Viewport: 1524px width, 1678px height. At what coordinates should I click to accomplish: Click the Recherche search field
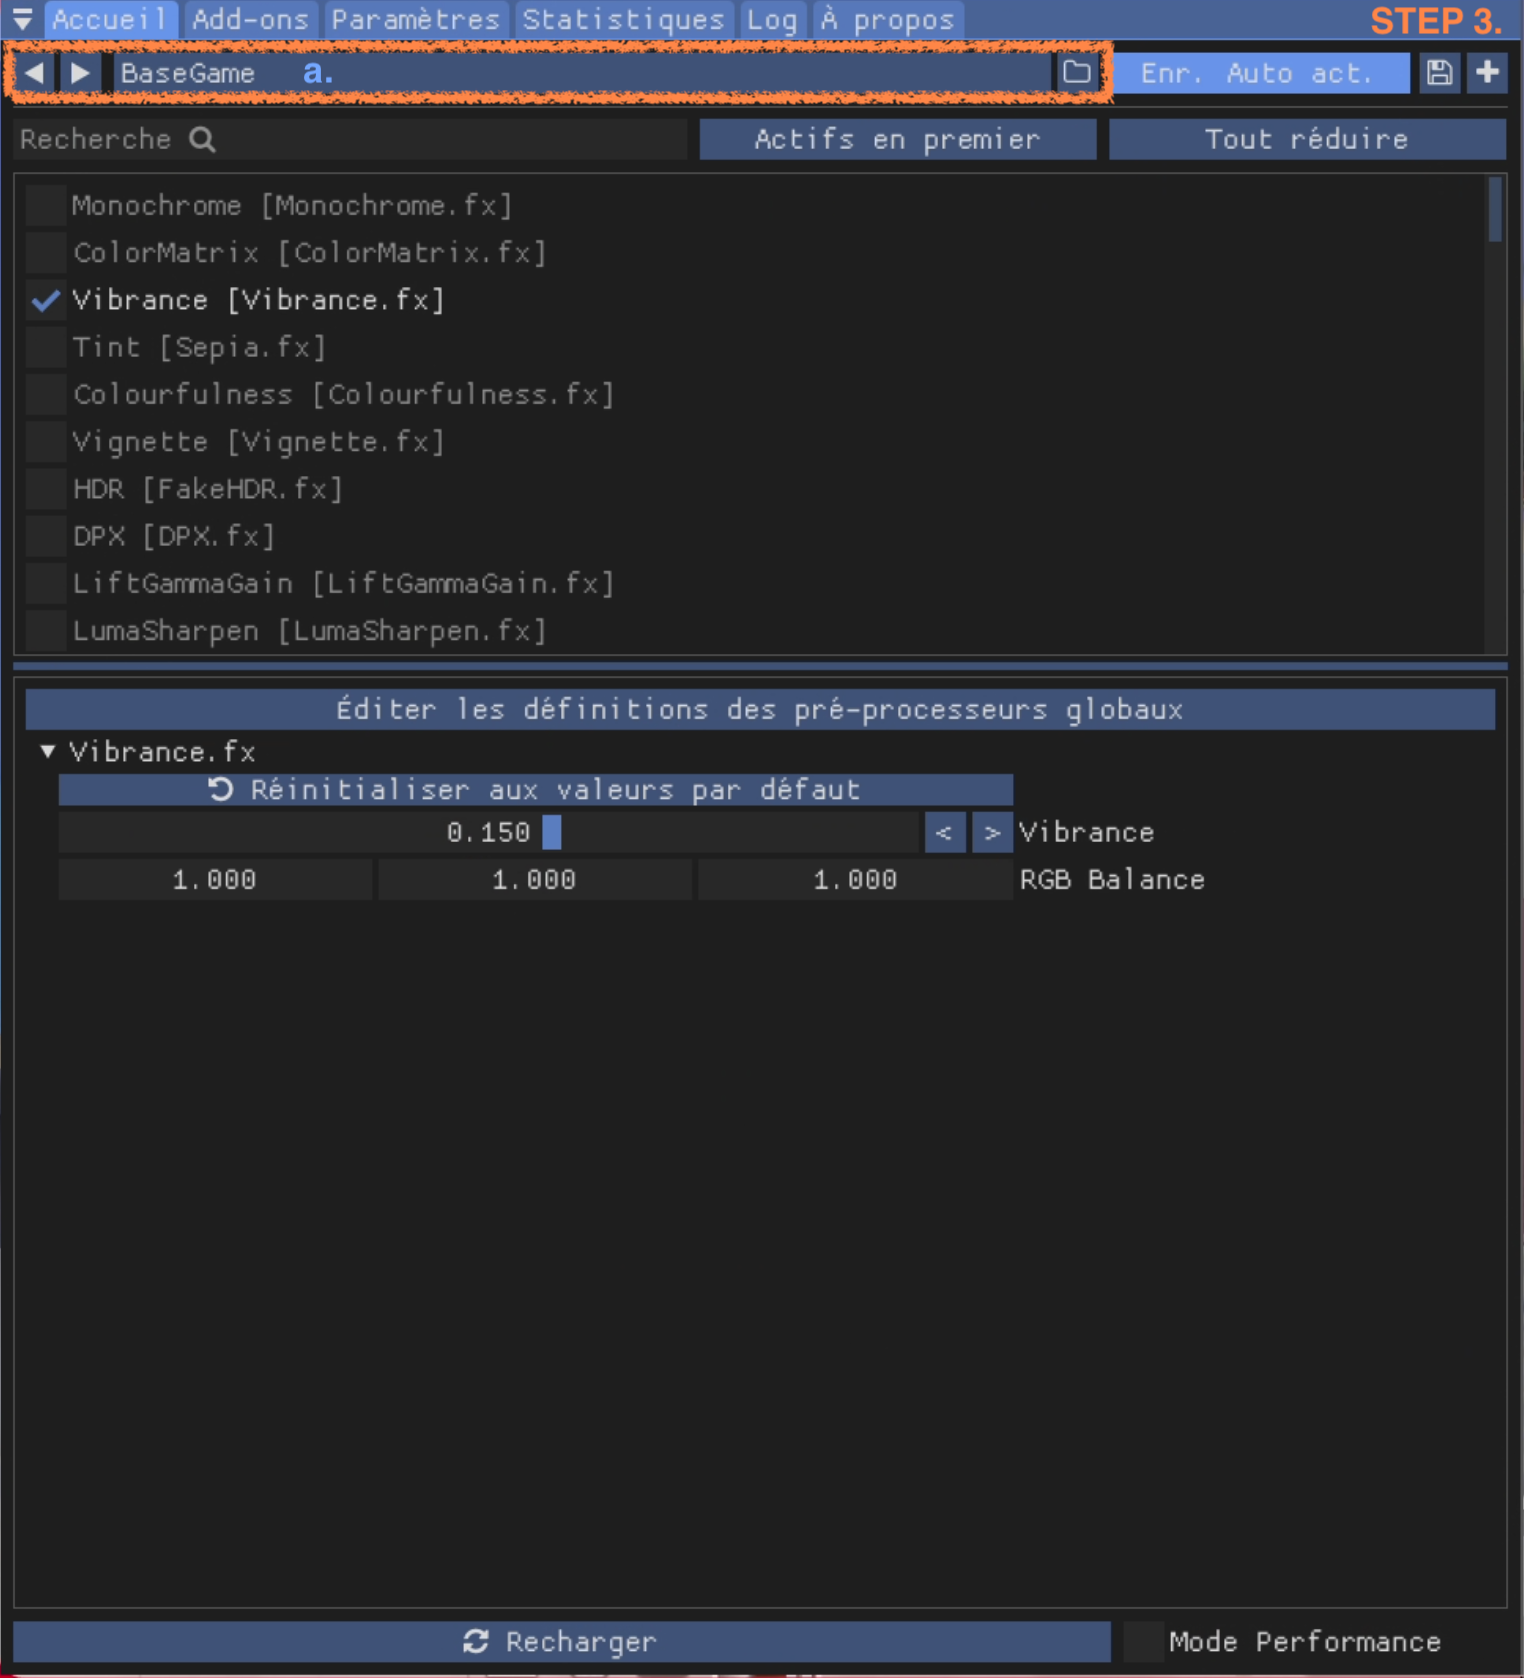(x=350, y=139)
